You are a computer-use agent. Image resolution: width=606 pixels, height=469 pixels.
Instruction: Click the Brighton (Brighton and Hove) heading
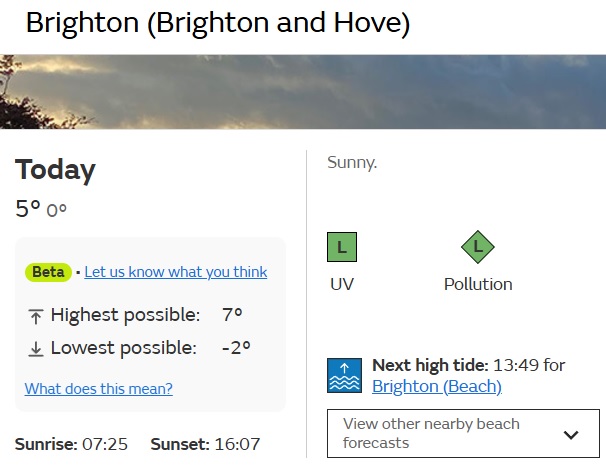[218, 23]
